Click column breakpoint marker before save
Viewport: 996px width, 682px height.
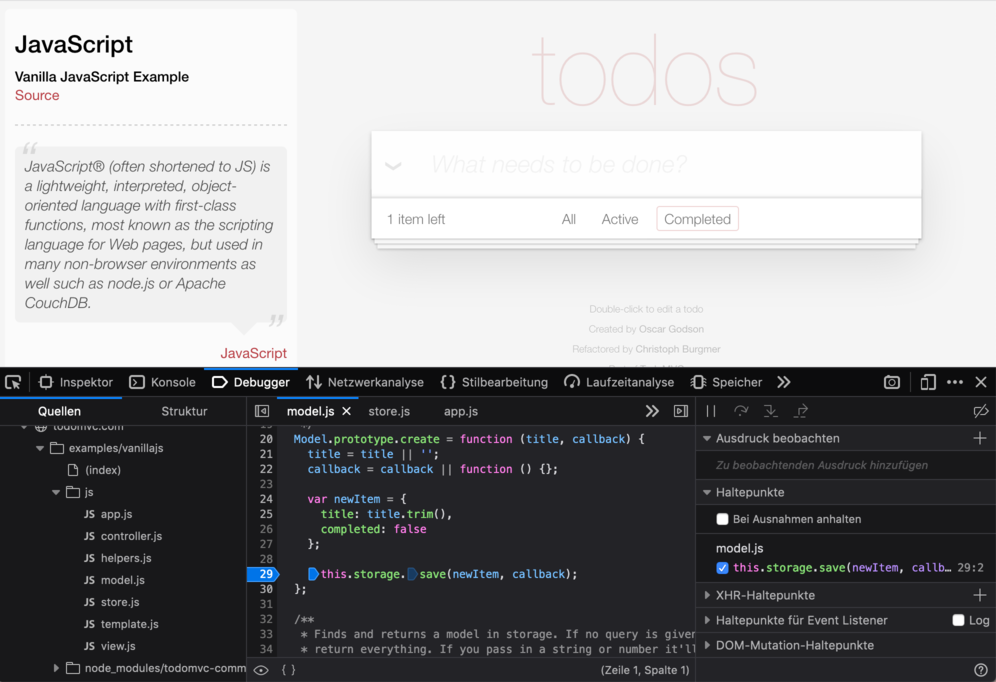point(412,574)
